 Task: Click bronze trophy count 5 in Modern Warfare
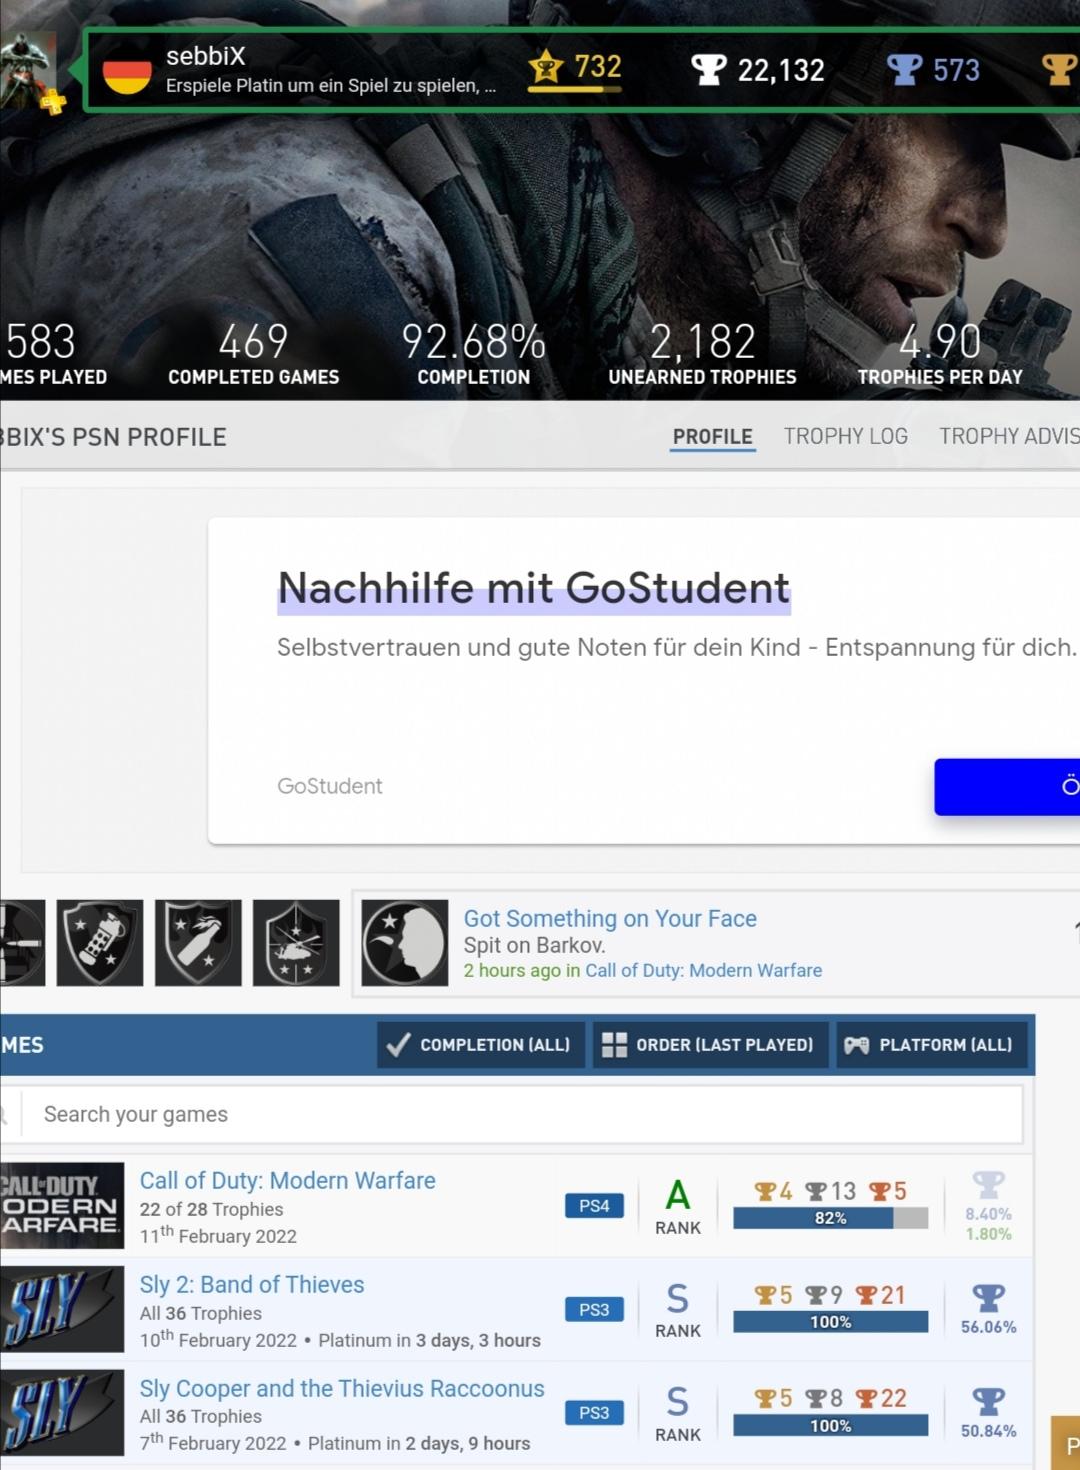pyautogui.click(x=888, y=1191)
